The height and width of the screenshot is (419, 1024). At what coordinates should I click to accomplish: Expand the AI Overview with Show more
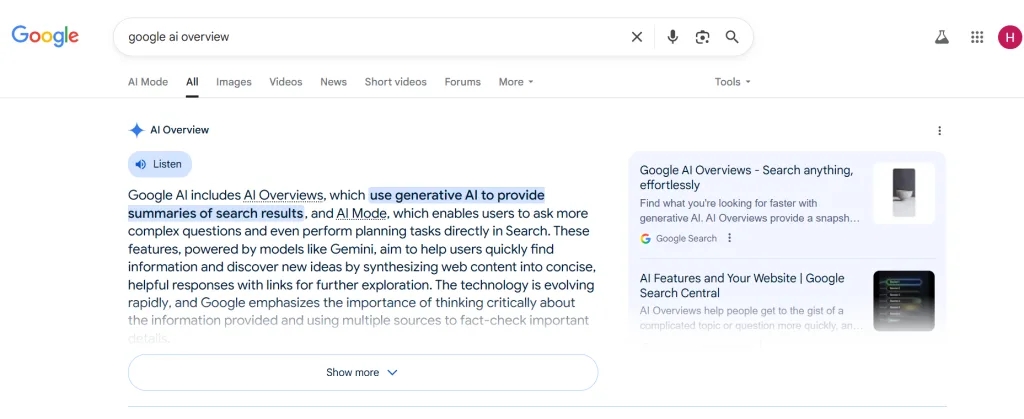(362, 372)
